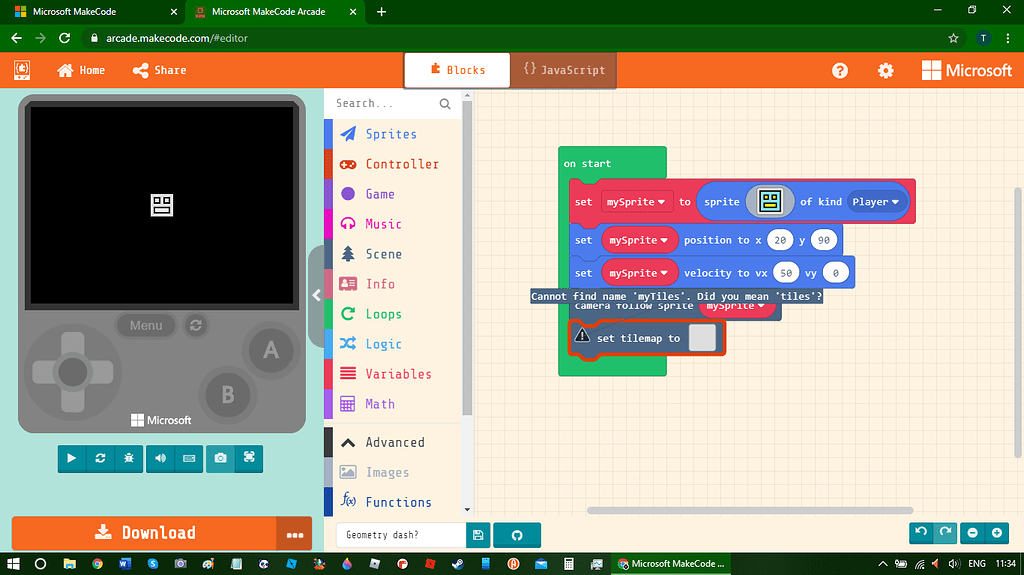Focus the block search box

coord(385,103)
